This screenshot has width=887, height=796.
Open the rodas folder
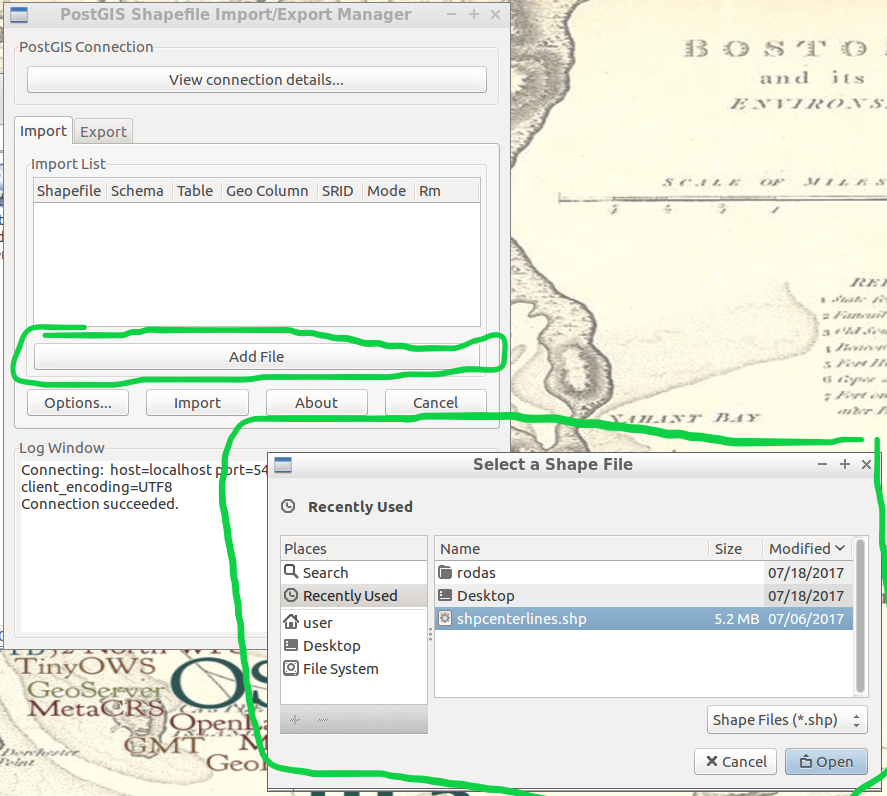tap(476, 573)
